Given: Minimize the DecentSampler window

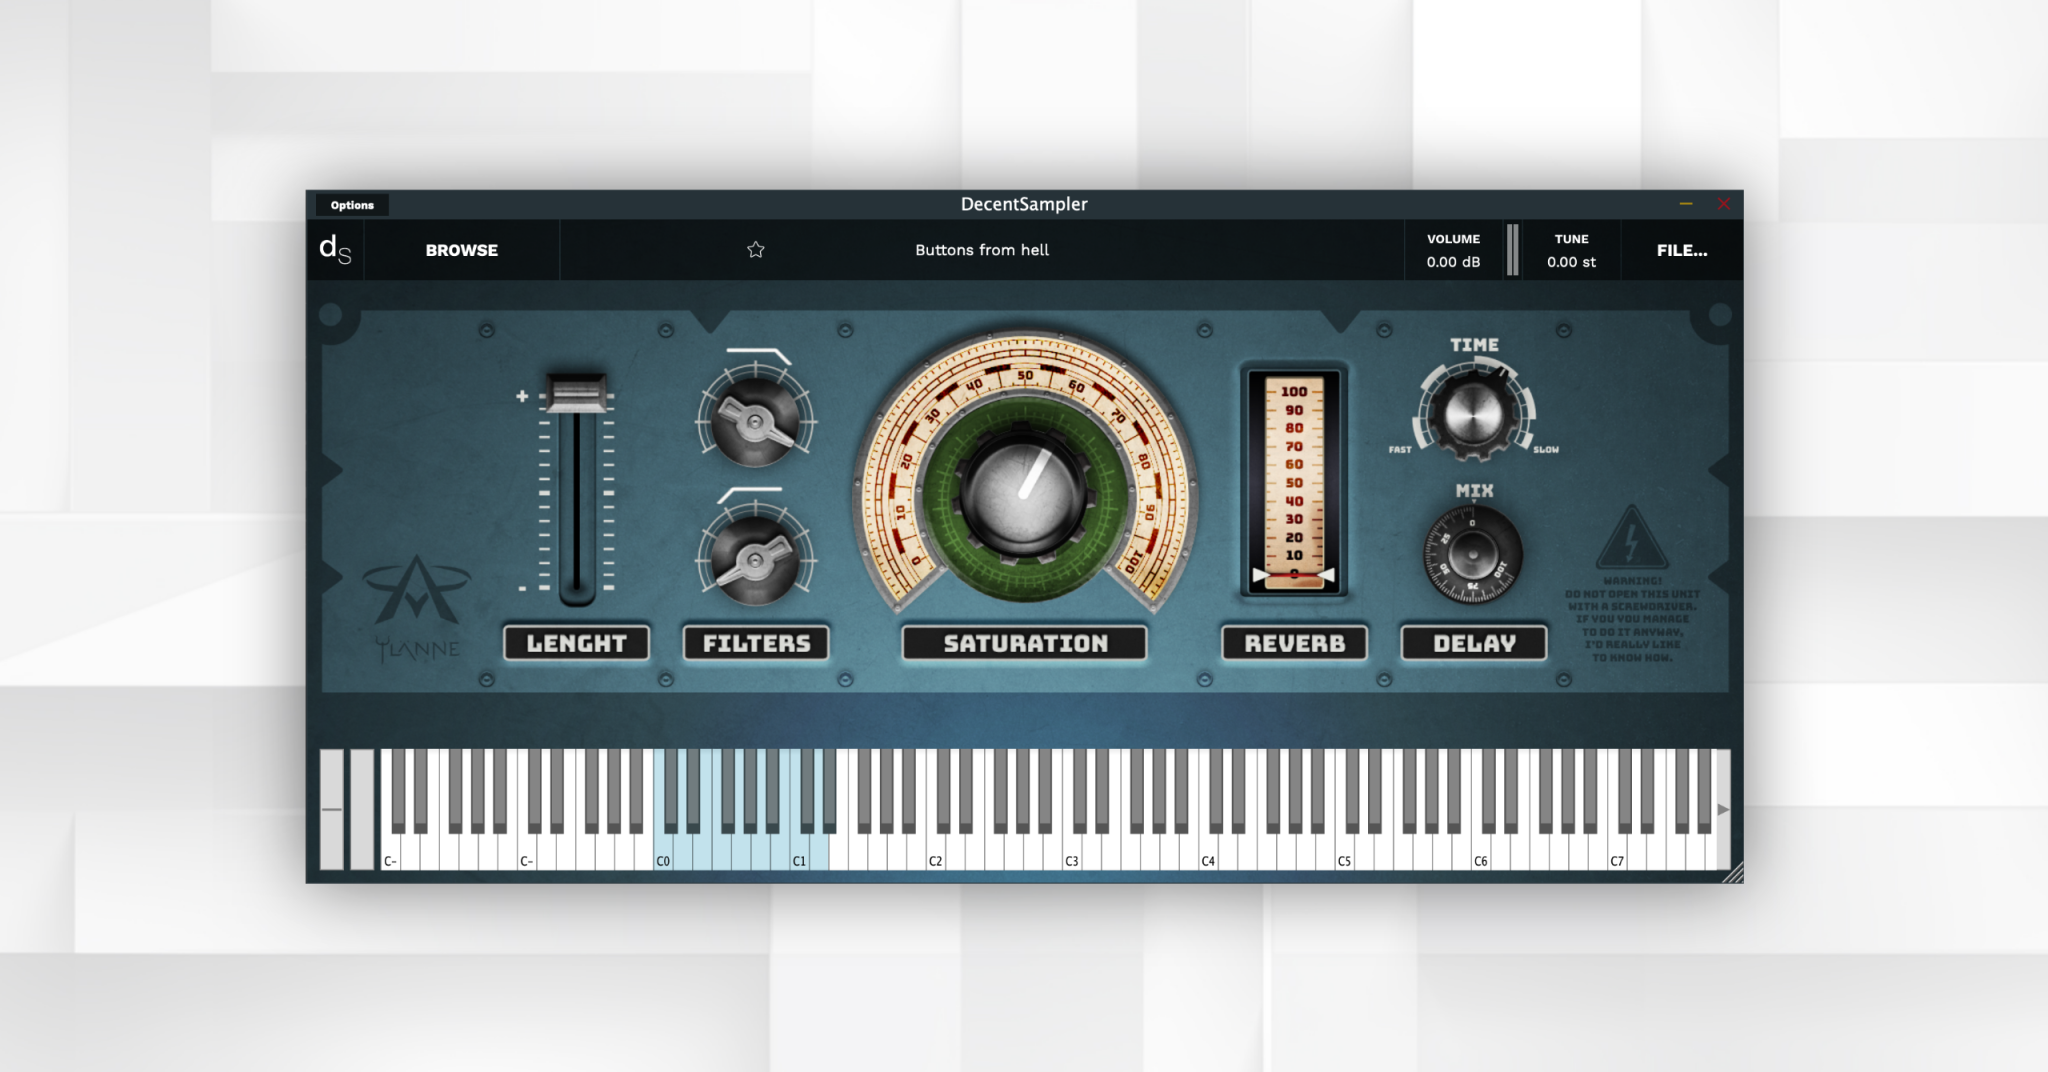Looking at the screenshot, I should tap(1686, 204).
